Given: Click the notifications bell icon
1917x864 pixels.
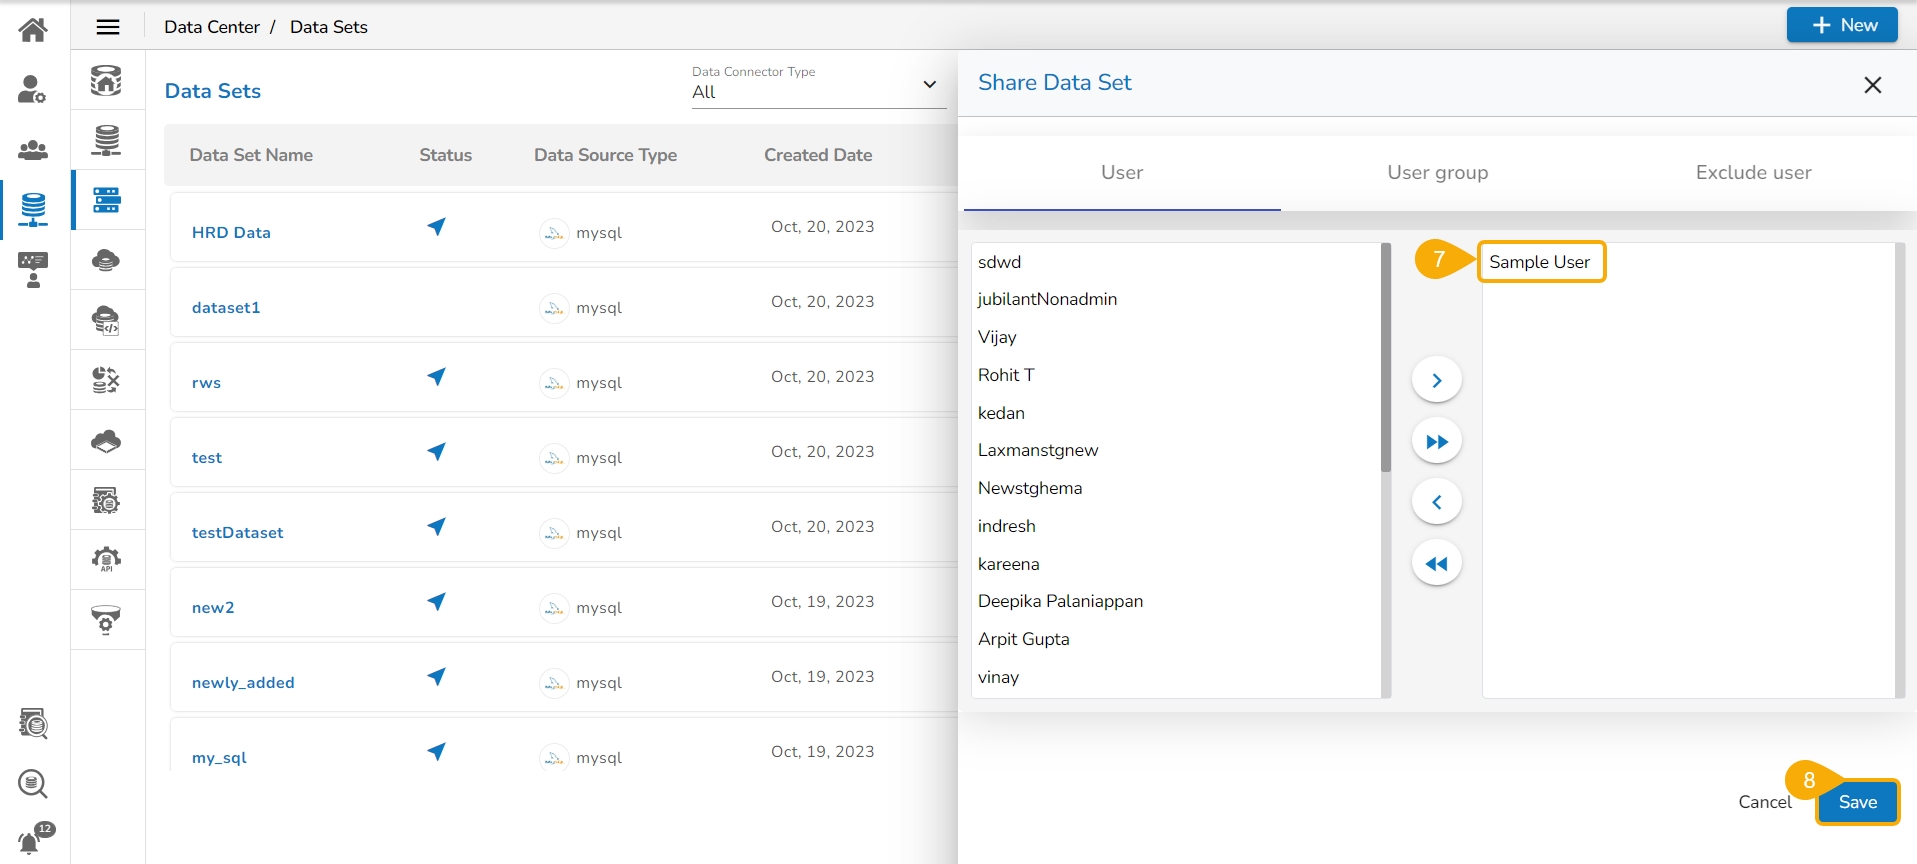Looking at the screenshot, I should pyautogui.click(x=31, y=841).
